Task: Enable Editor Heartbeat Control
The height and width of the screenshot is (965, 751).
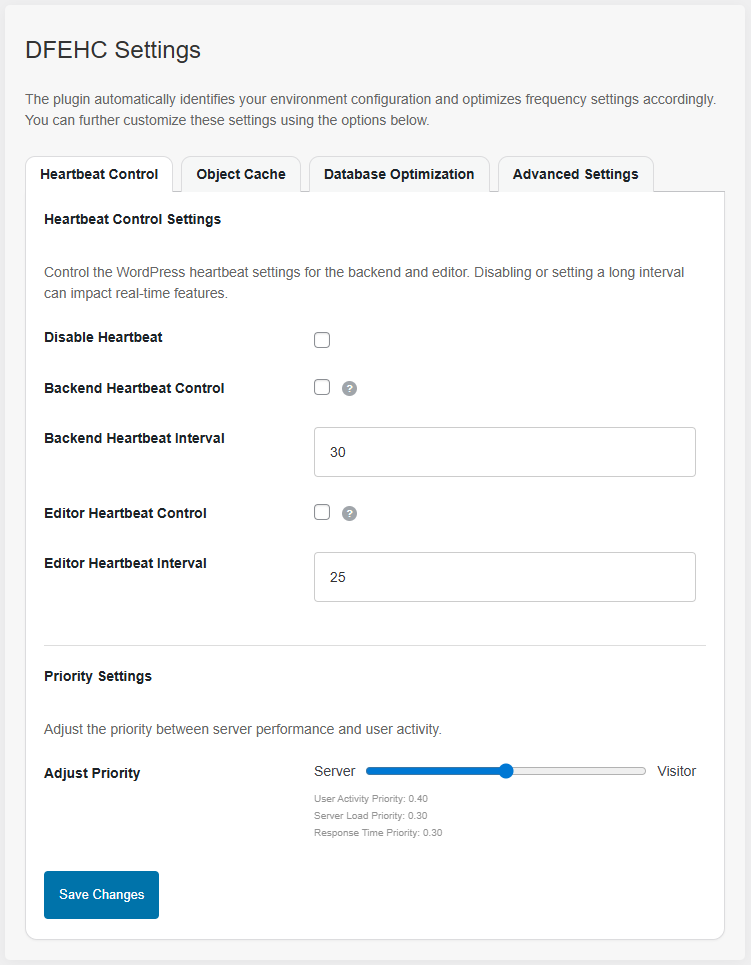Action: [x=321, y=512]
